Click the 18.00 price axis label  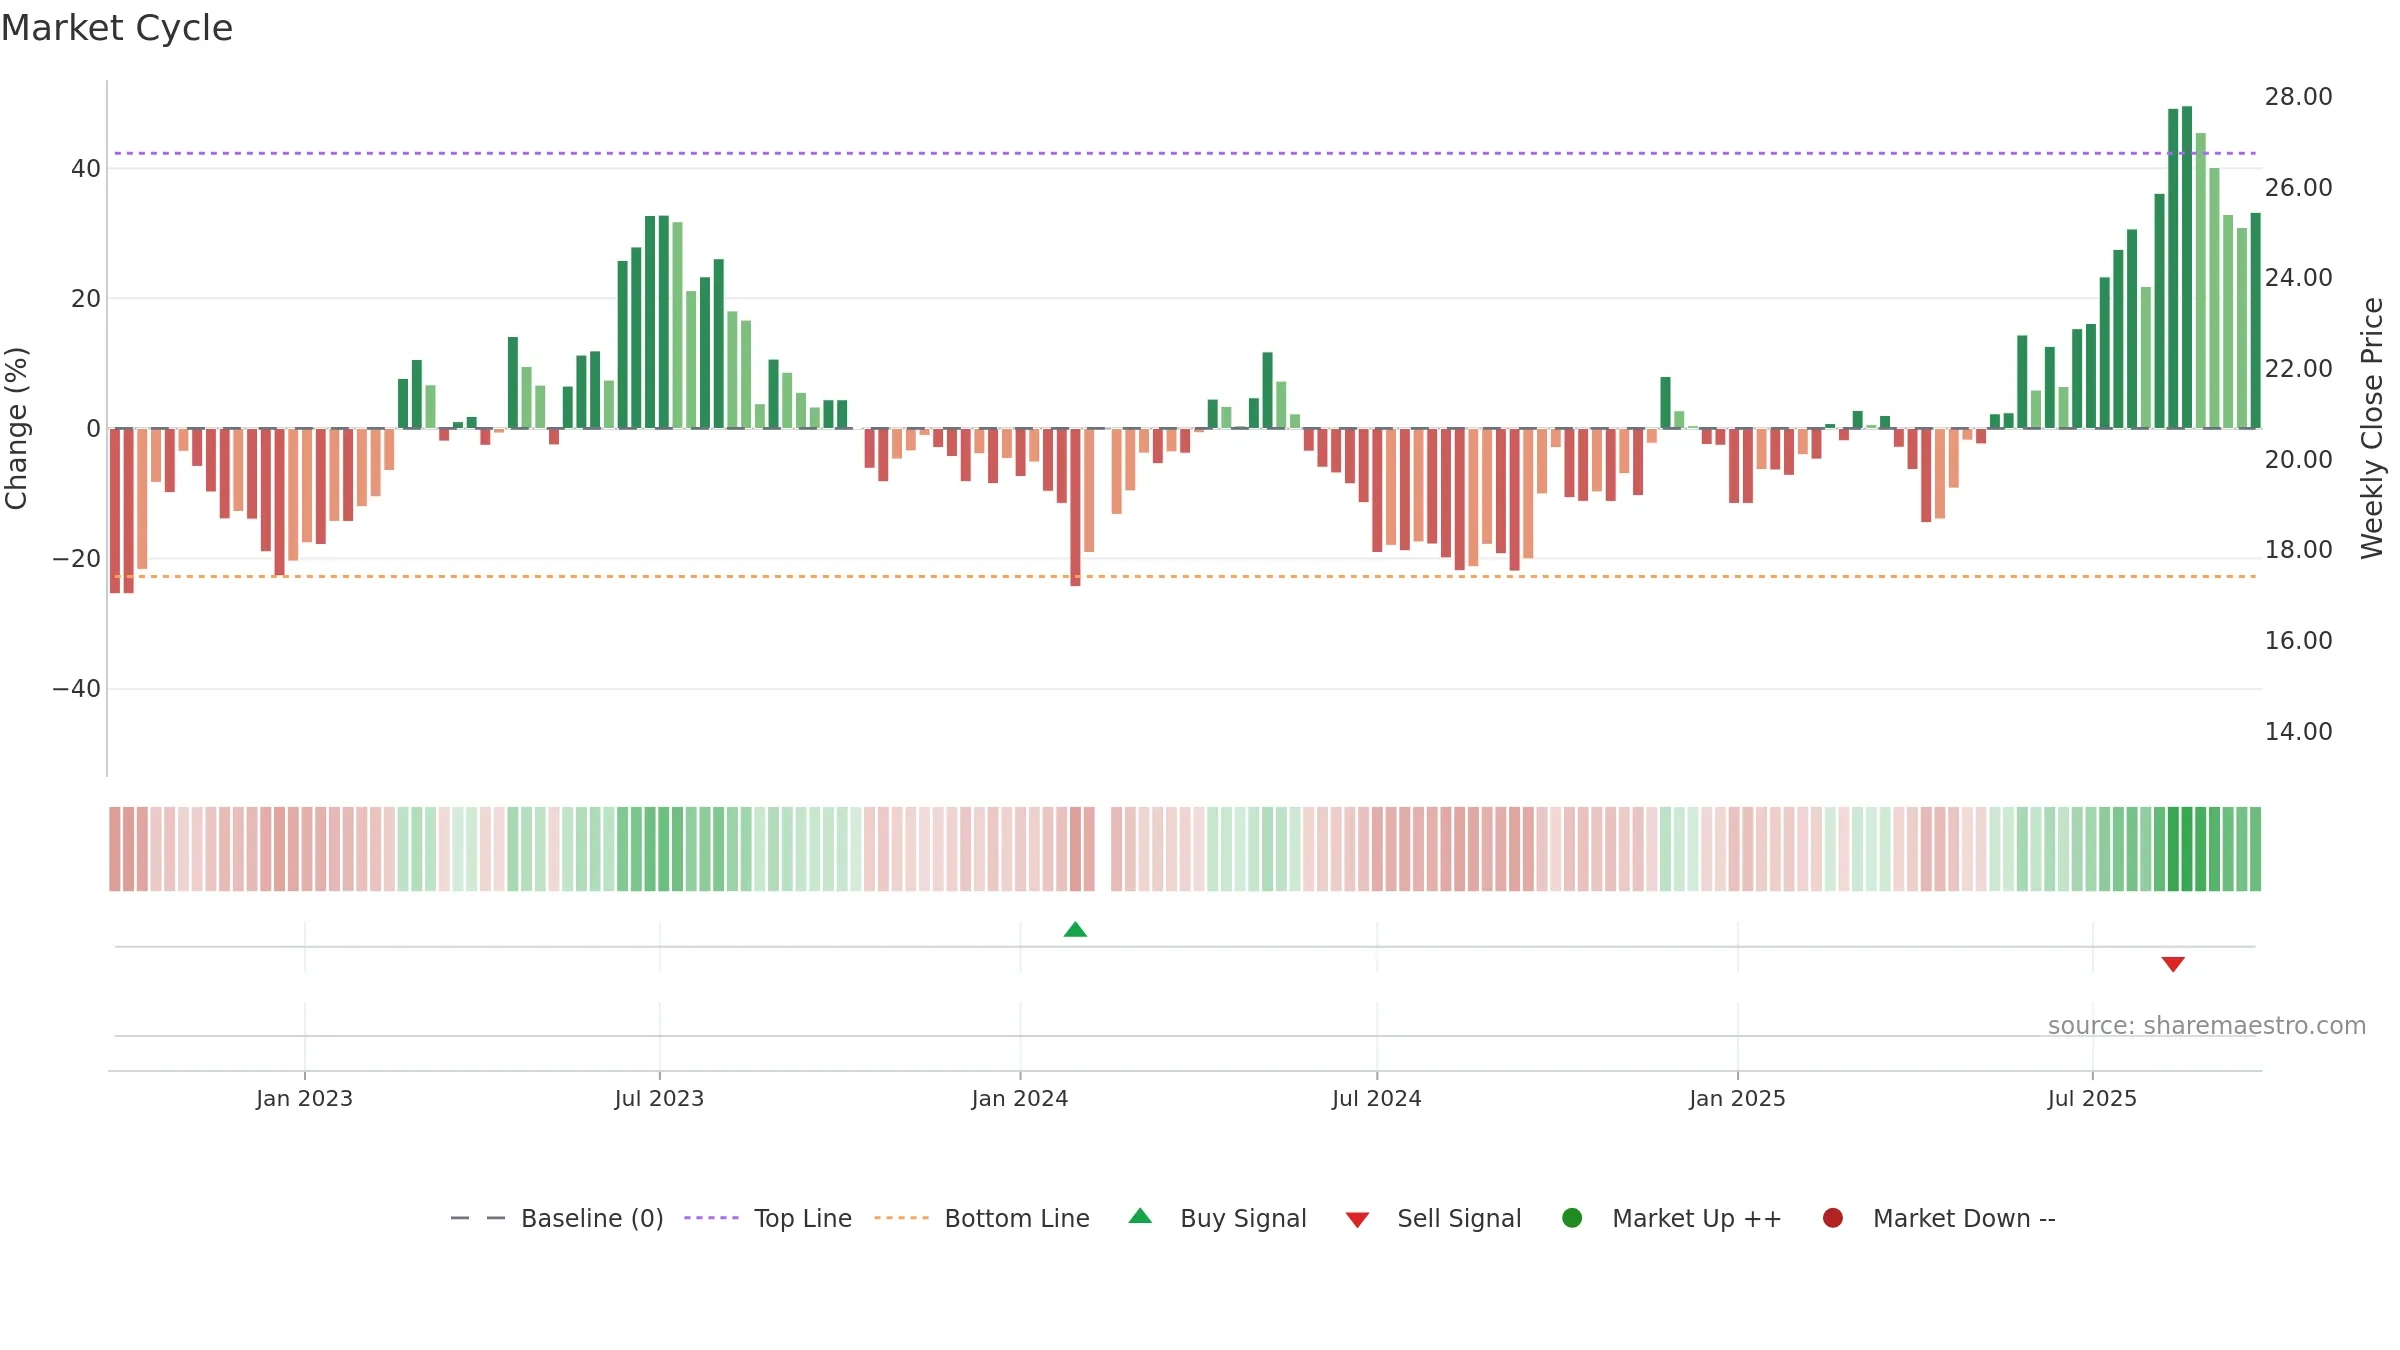point(2298,550)
